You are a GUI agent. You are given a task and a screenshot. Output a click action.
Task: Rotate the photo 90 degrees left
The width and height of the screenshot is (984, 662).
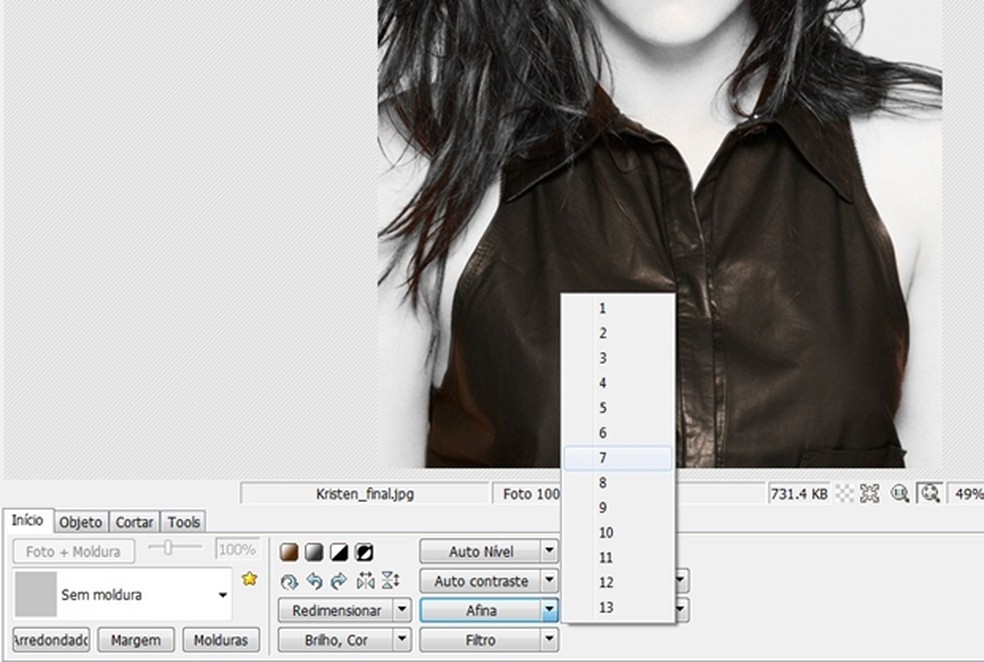click(314, 580)
